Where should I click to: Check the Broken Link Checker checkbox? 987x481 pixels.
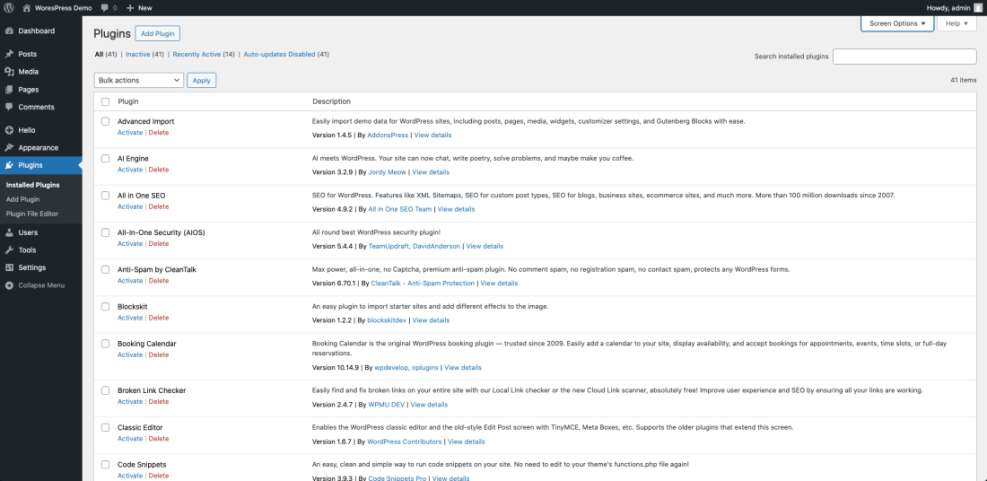(105, 390)
